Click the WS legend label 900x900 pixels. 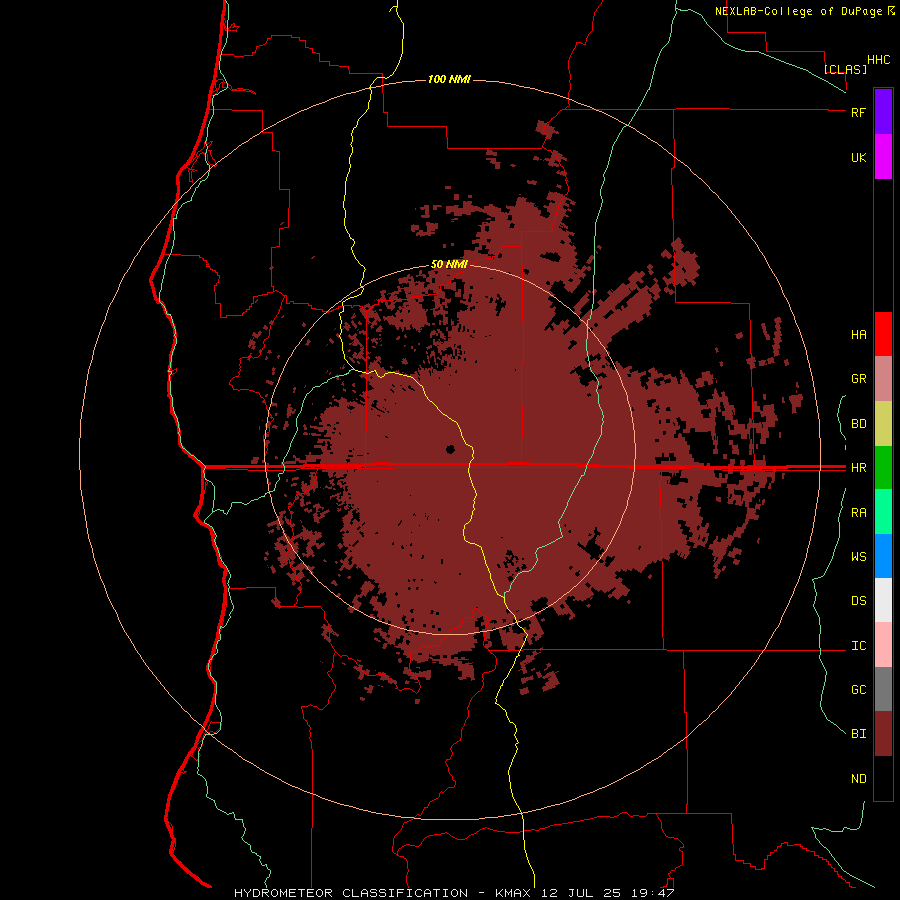pyautogui.click(x=858, y=557)
